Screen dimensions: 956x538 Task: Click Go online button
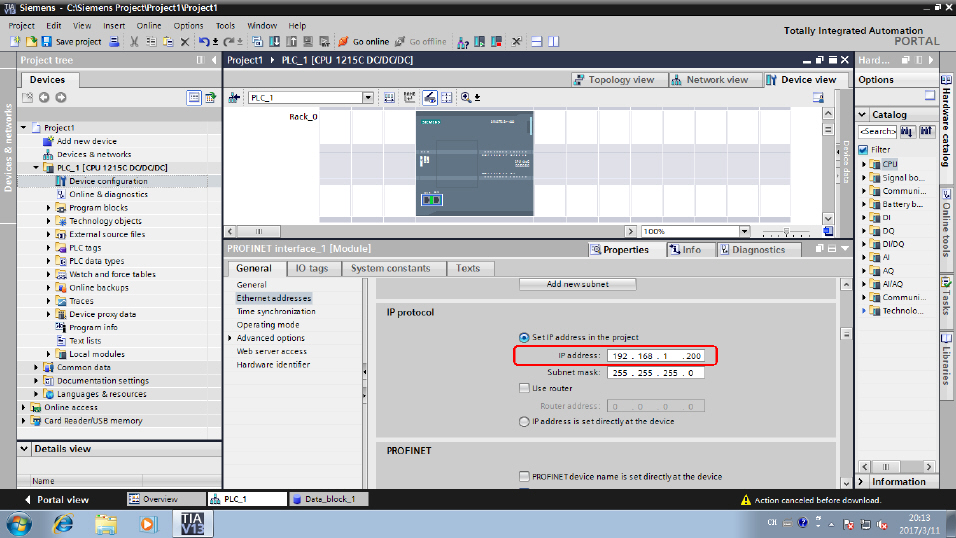pyautogui.click(x=364, y=41)
